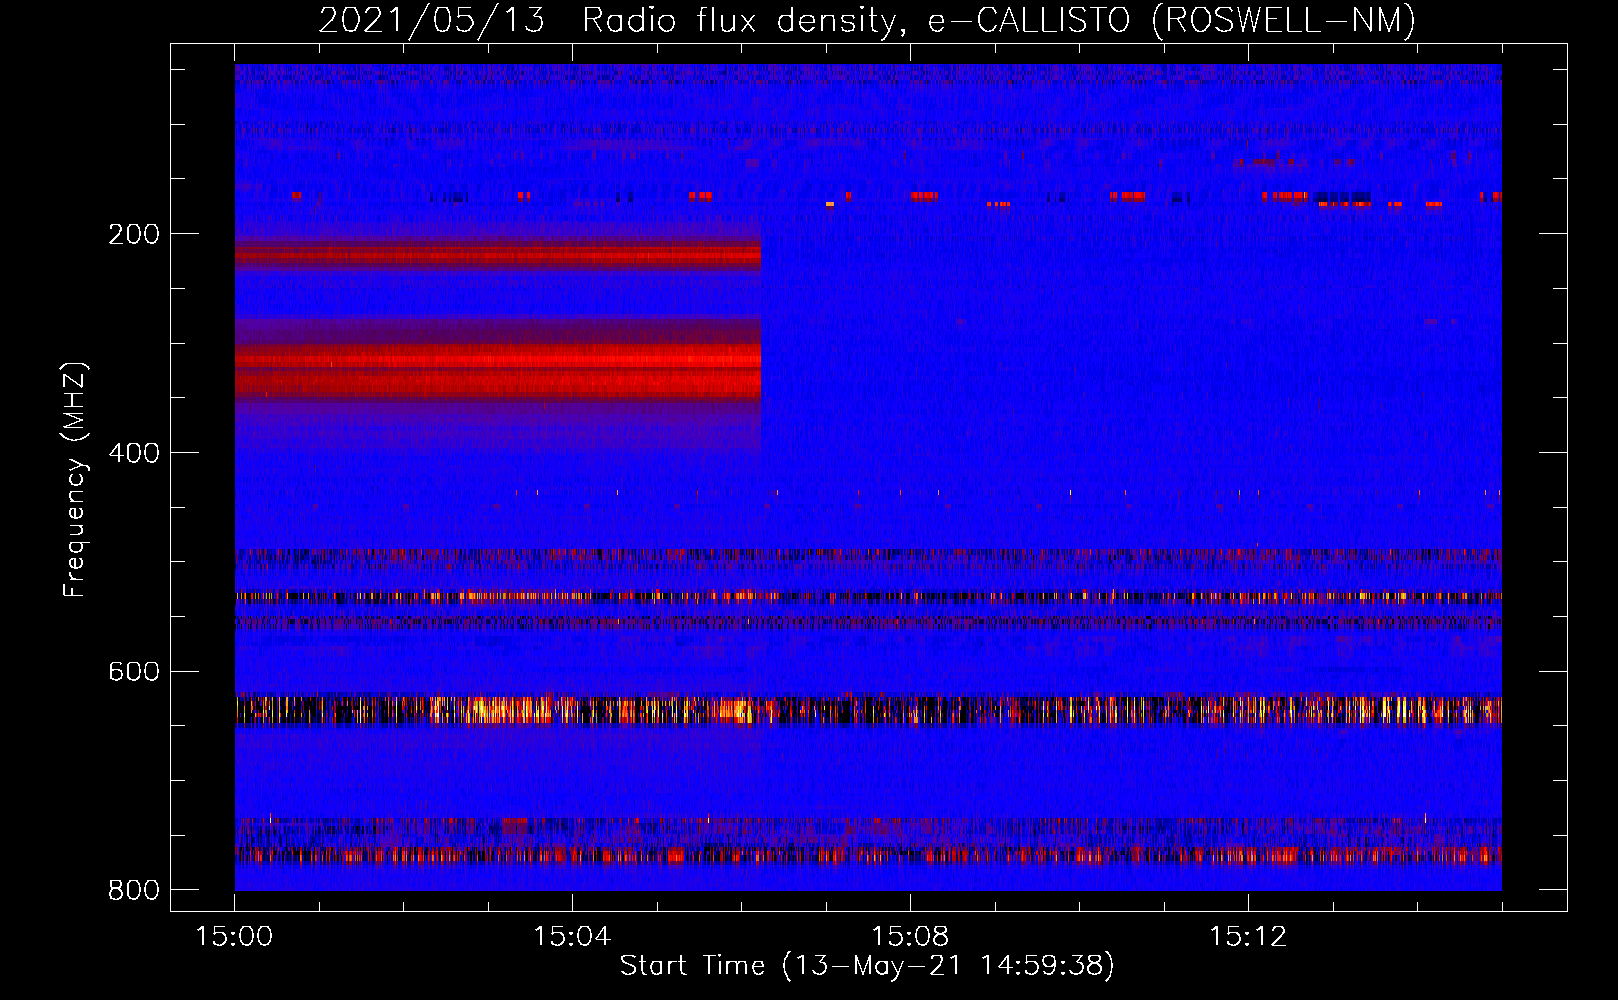Image resolution: width=1618 pixels, height=1000 pixels.
Task: Click the 15:00 time tick label
Action: [x=235, y=937]
